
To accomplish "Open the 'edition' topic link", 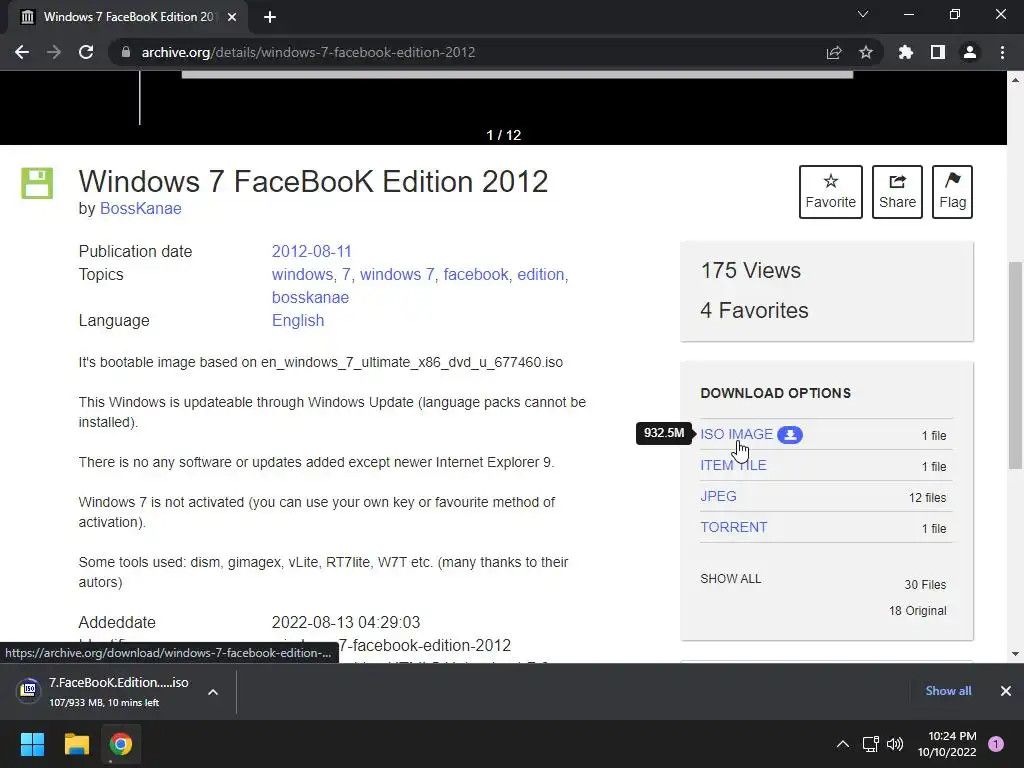I will [x=541, y=274].
